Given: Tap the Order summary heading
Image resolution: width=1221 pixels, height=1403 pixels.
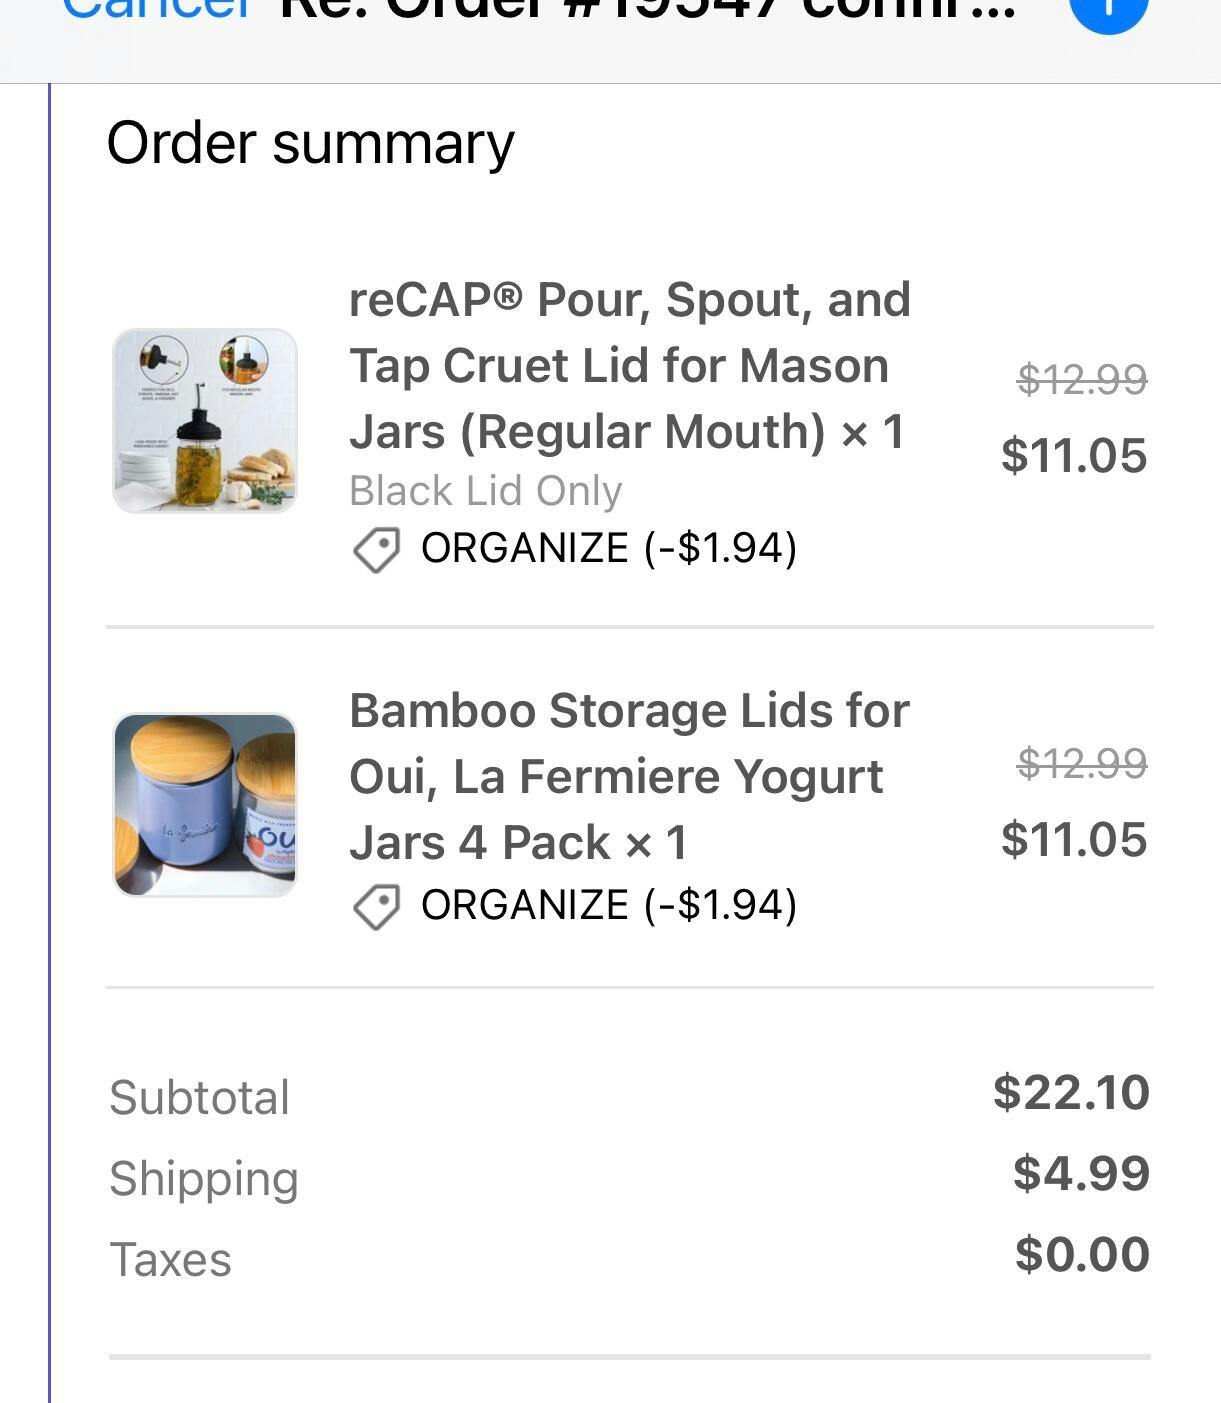Looking at the screenshot, I should [x=310, y=143].
